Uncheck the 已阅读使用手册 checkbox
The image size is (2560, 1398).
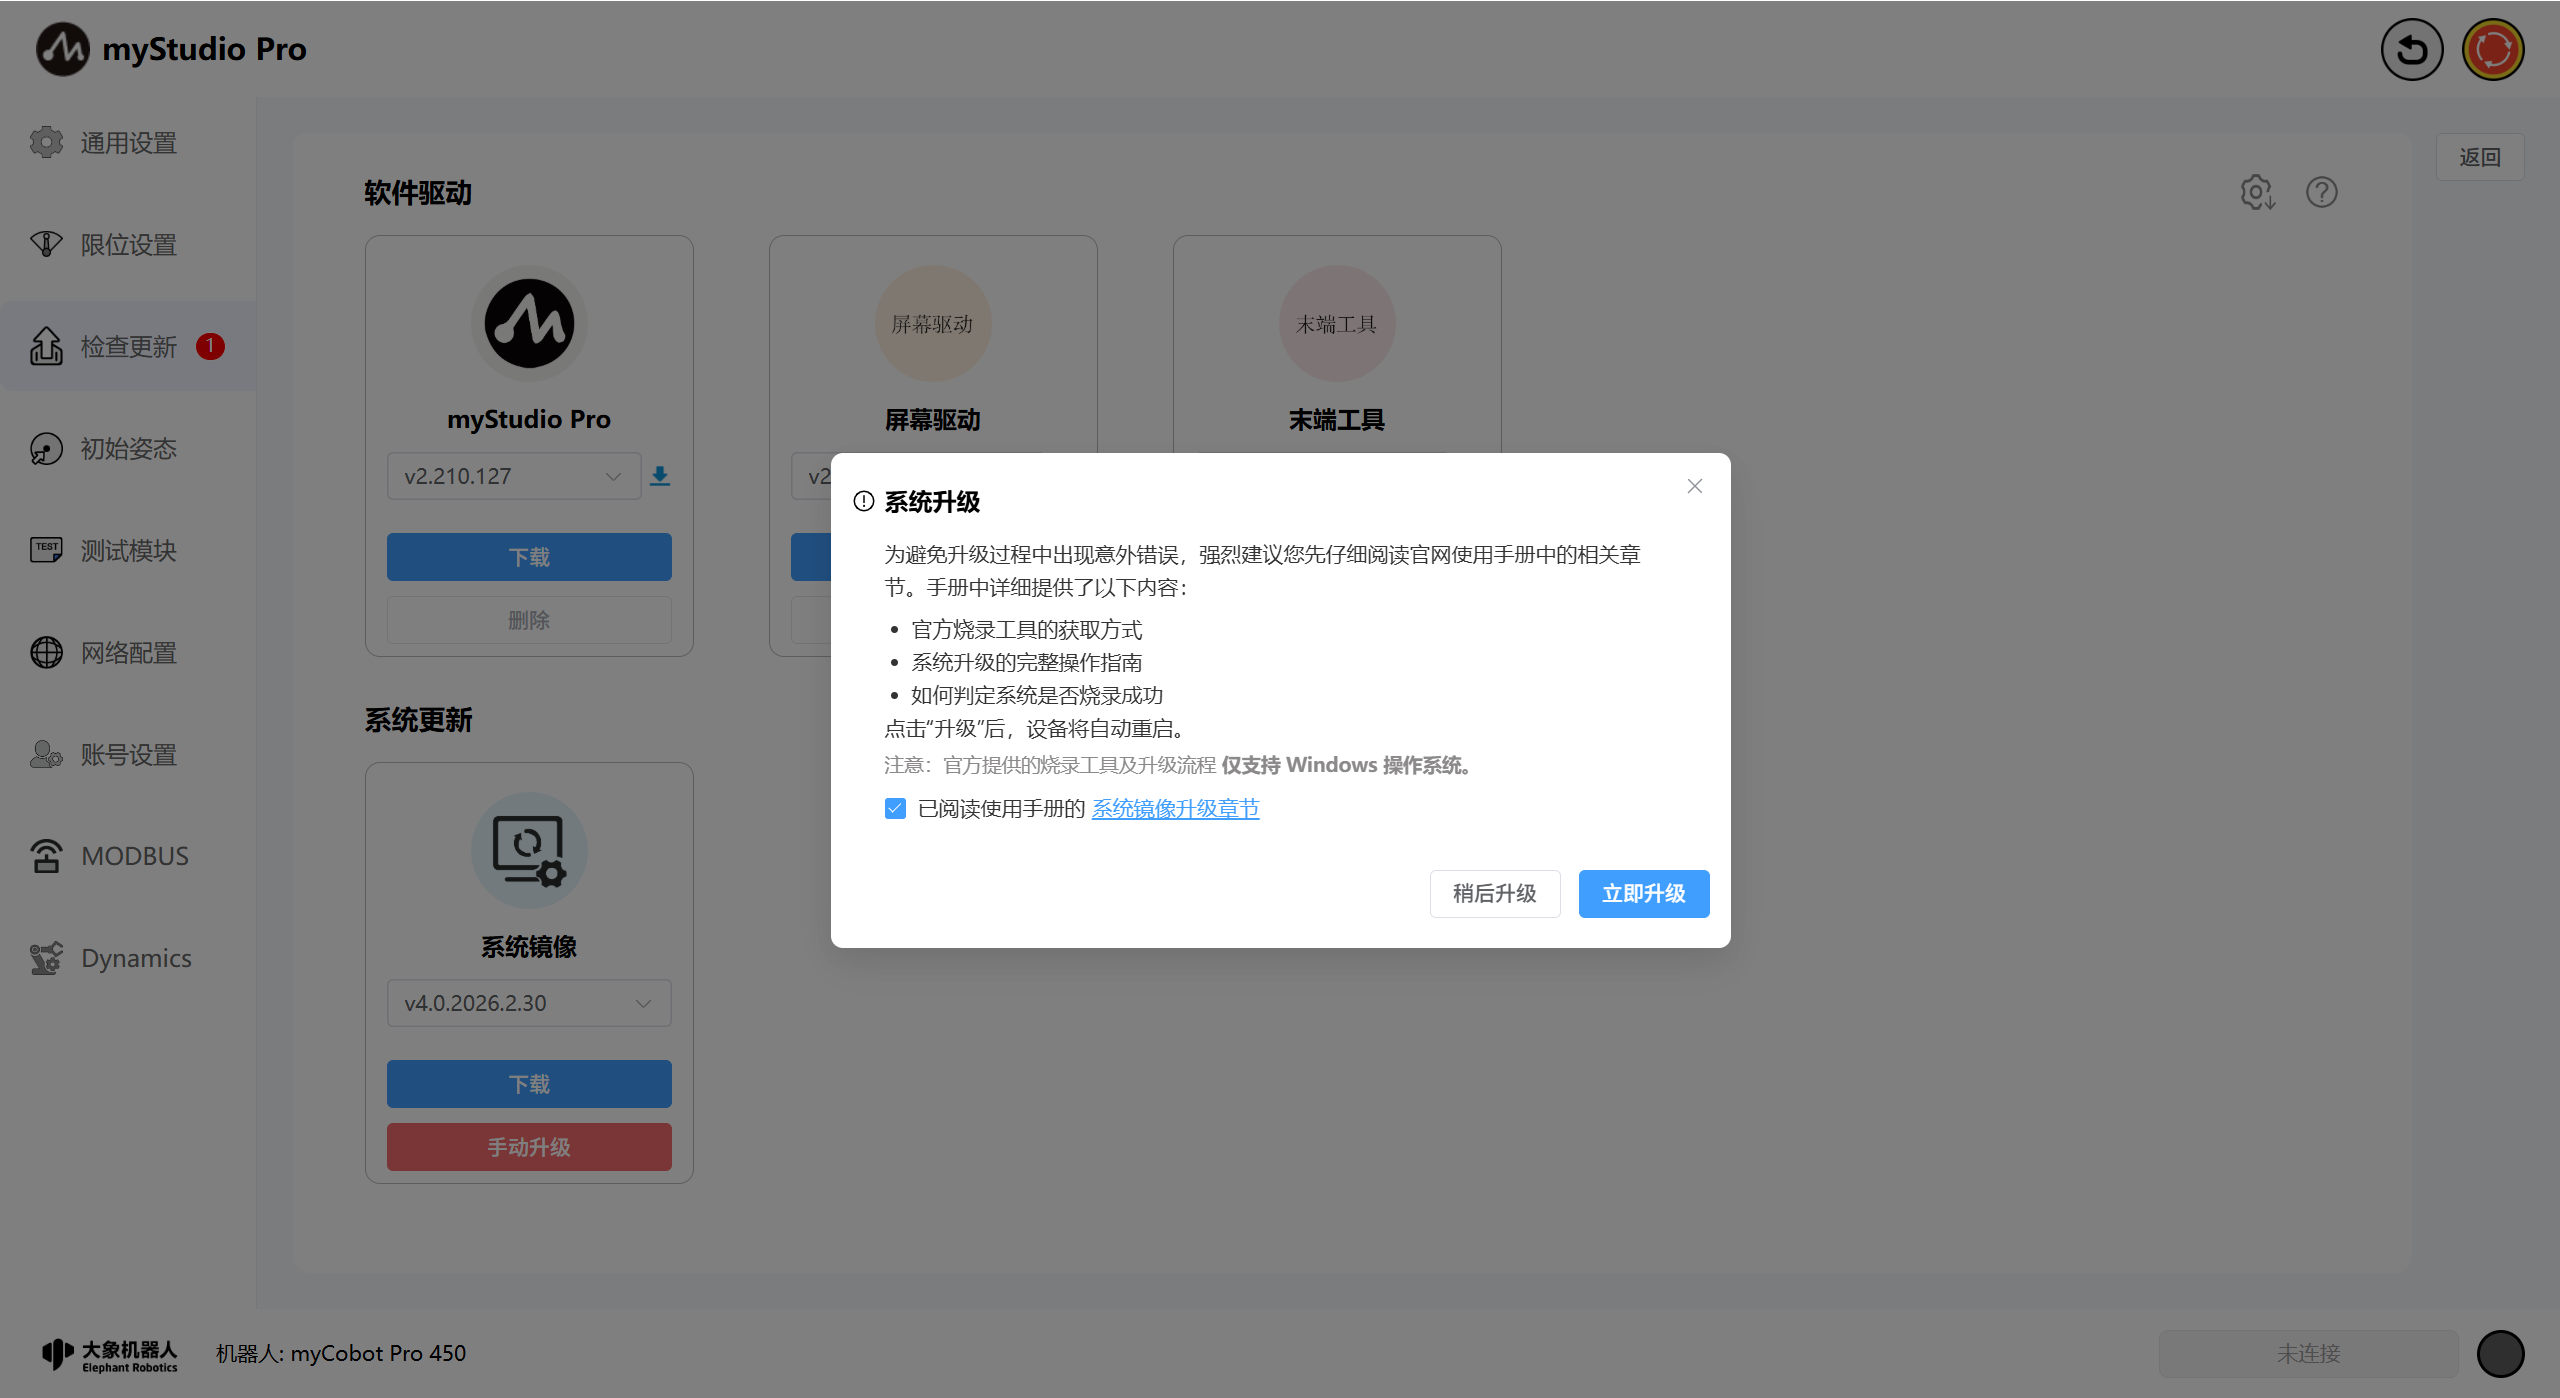pos(895,808)
